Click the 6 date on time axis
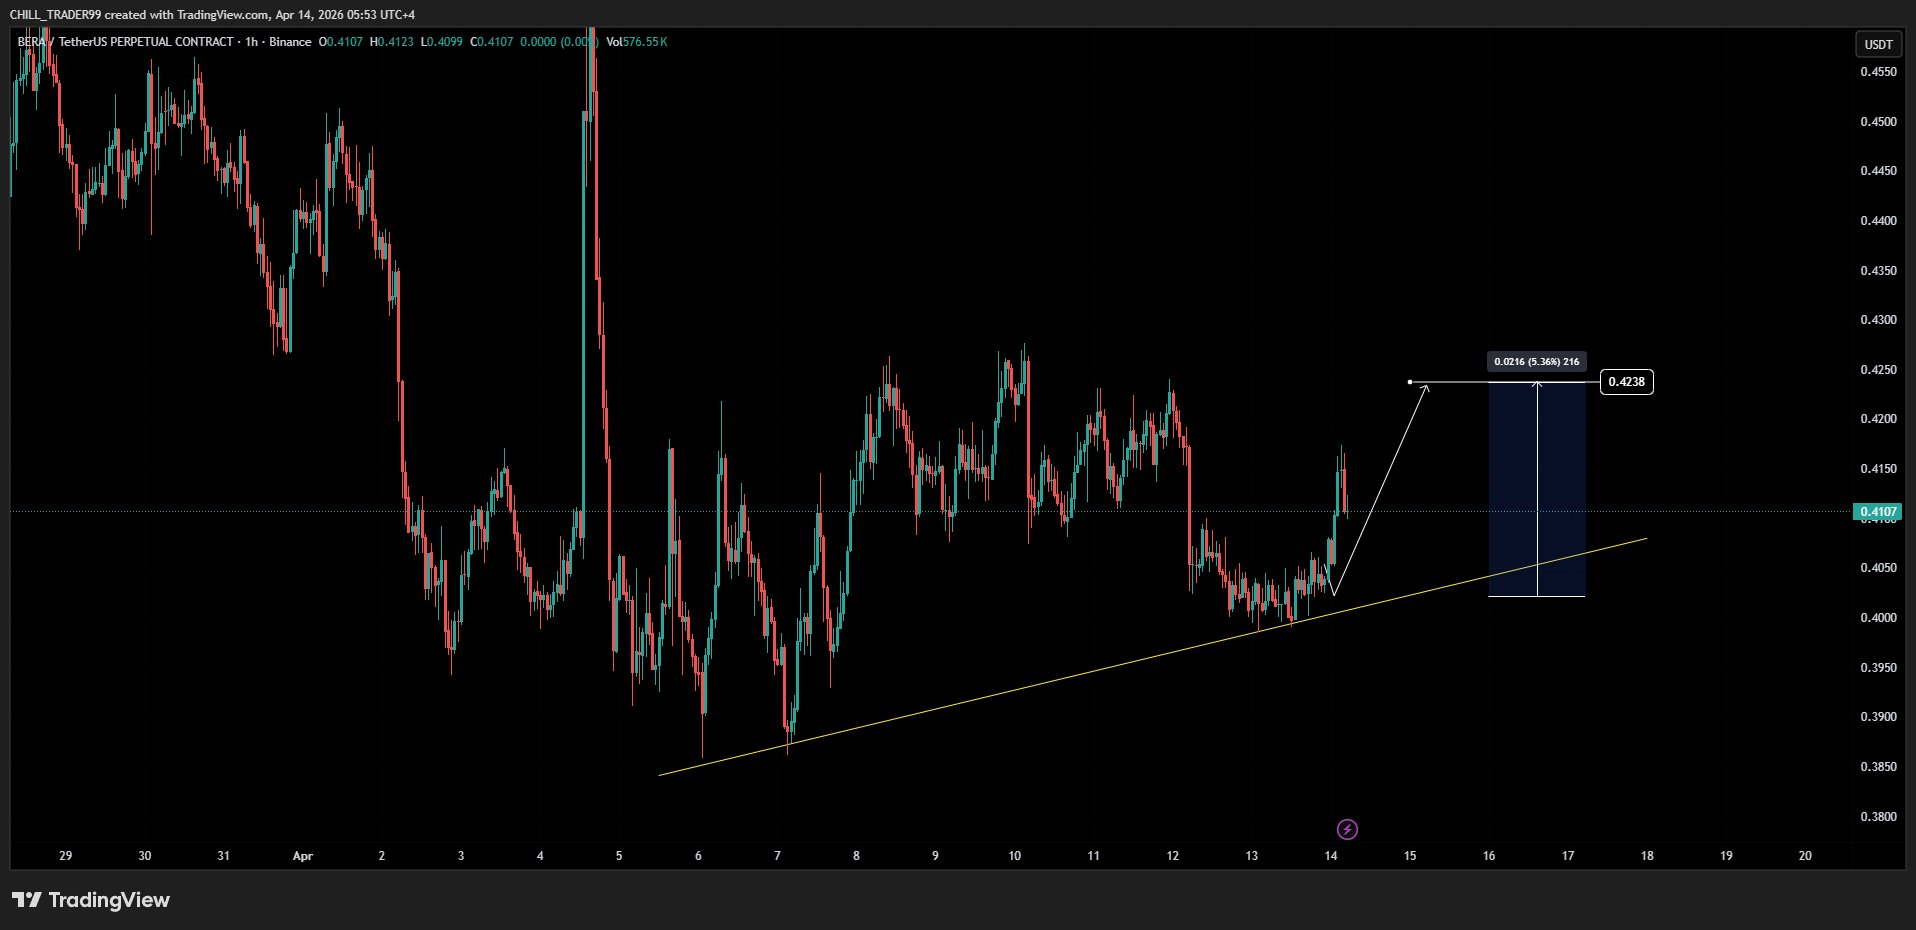Screen dimensions: 1916x930 [698, 856]
